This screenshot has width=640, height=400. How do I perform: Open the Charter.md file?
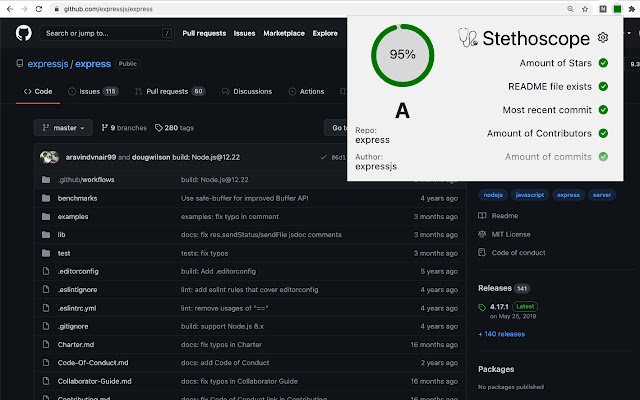(76, 344)
